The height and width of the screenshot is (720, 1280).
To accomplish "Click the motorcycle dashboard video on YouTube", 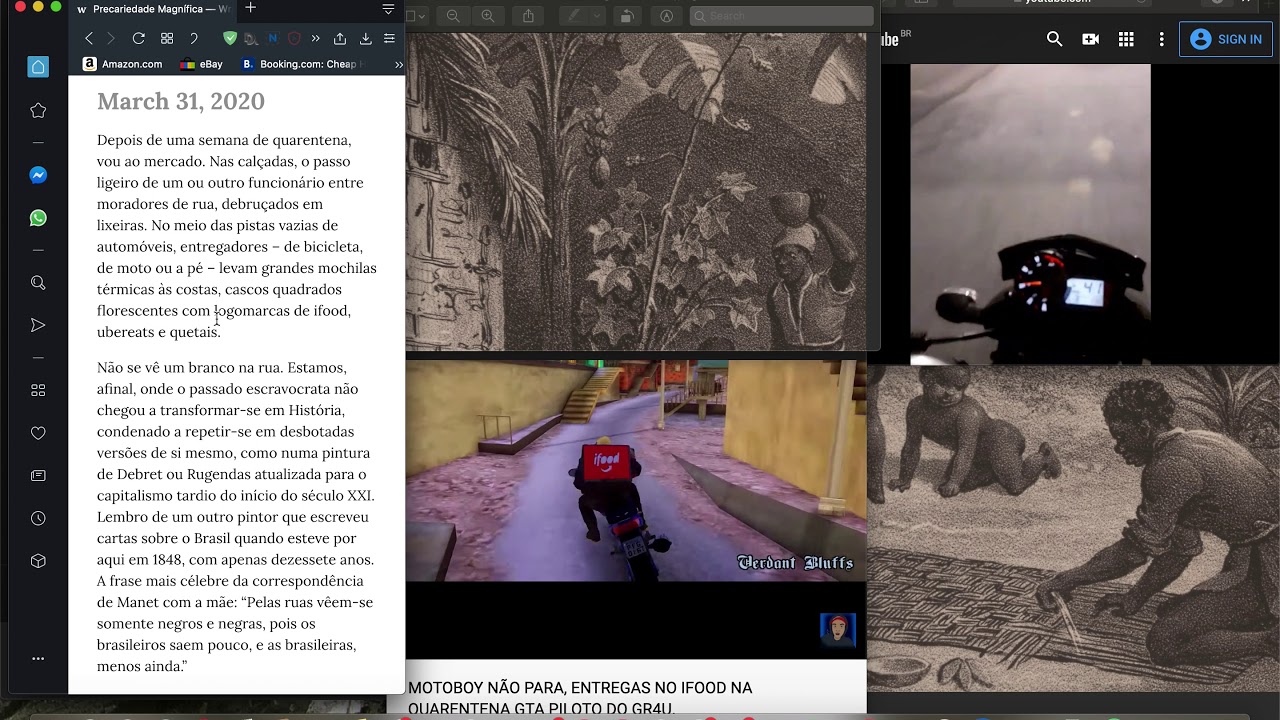I will click(x=1030, y=214).
